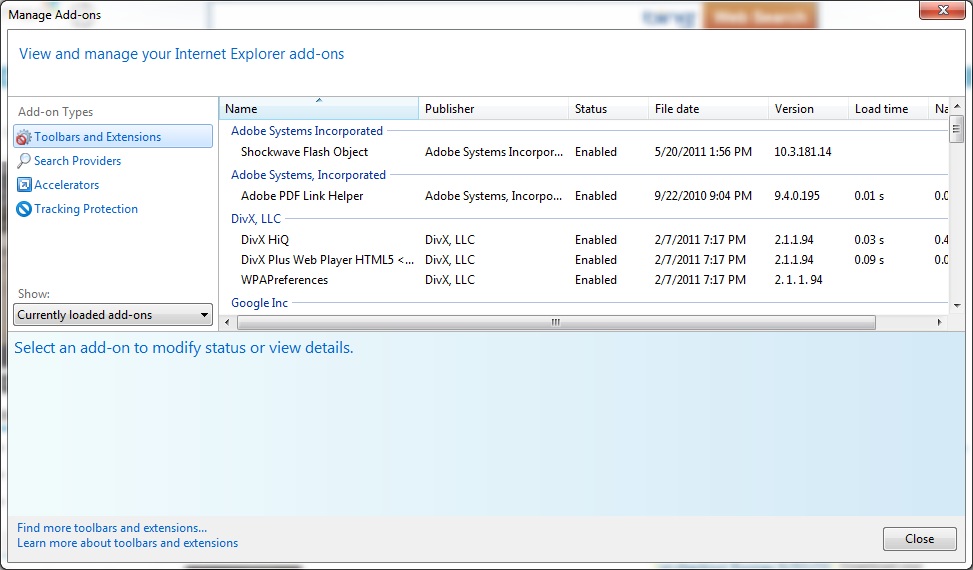Select the Adobe PDF Link Helper add-on
Image resolution: width=973 pixels, height=570 pixels.
pyautogui.click(x=302, y=196)
